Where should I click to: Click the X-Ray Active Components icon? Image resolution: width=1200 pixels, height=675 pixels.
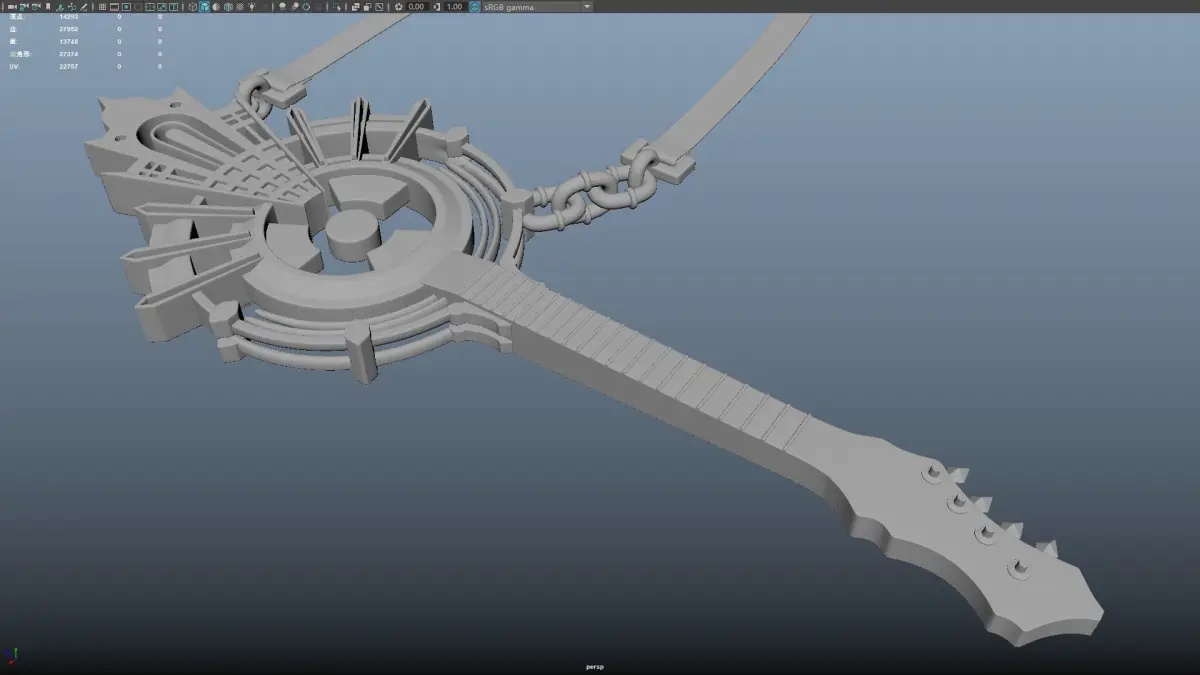click(x=366, y=6)
